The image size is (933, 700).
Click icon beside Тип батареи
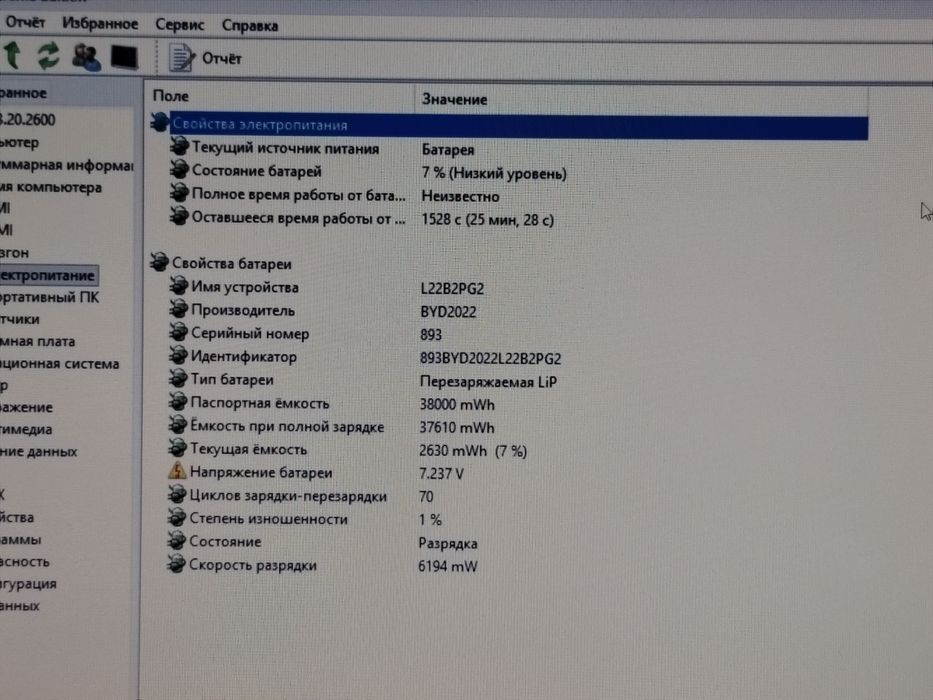point(178,377)
